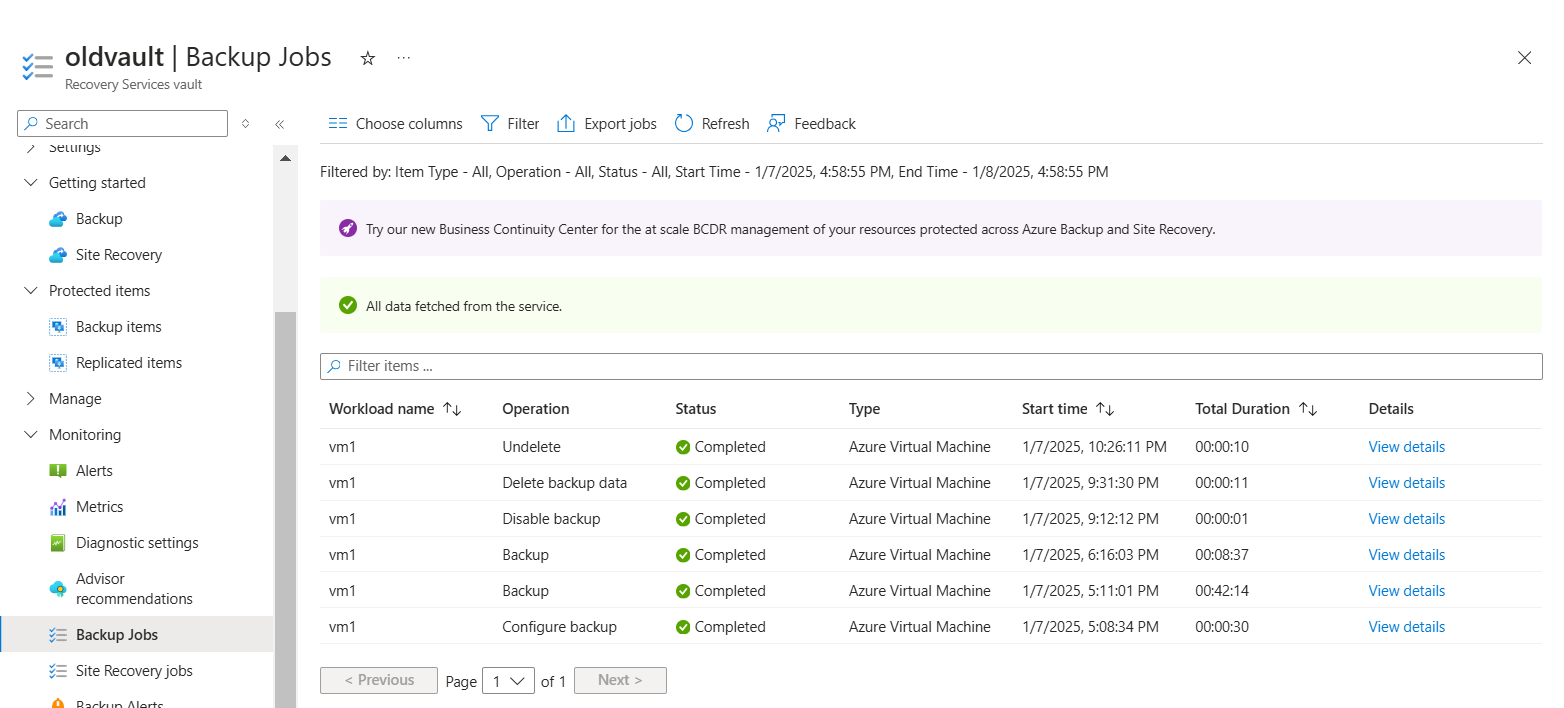The image size is (1564, 708).
Task: View details of Disable backup job
Action: click(x=1406, y=519)
